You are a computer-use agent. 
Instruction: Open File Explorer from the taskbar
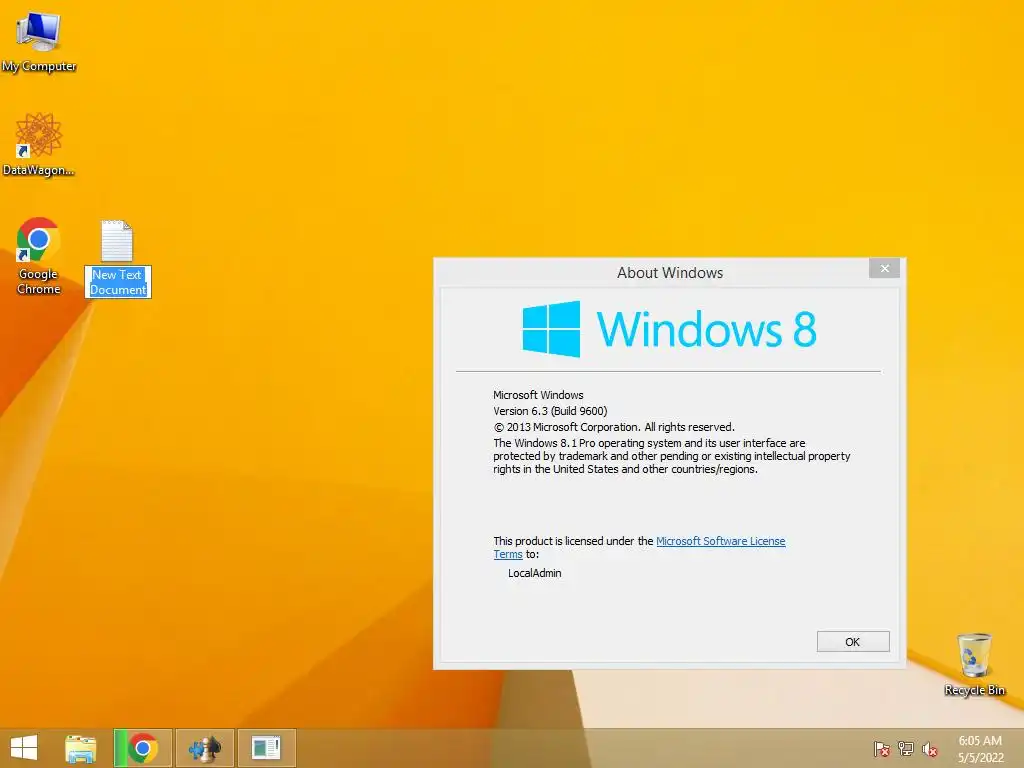click(x=80, y=748)
